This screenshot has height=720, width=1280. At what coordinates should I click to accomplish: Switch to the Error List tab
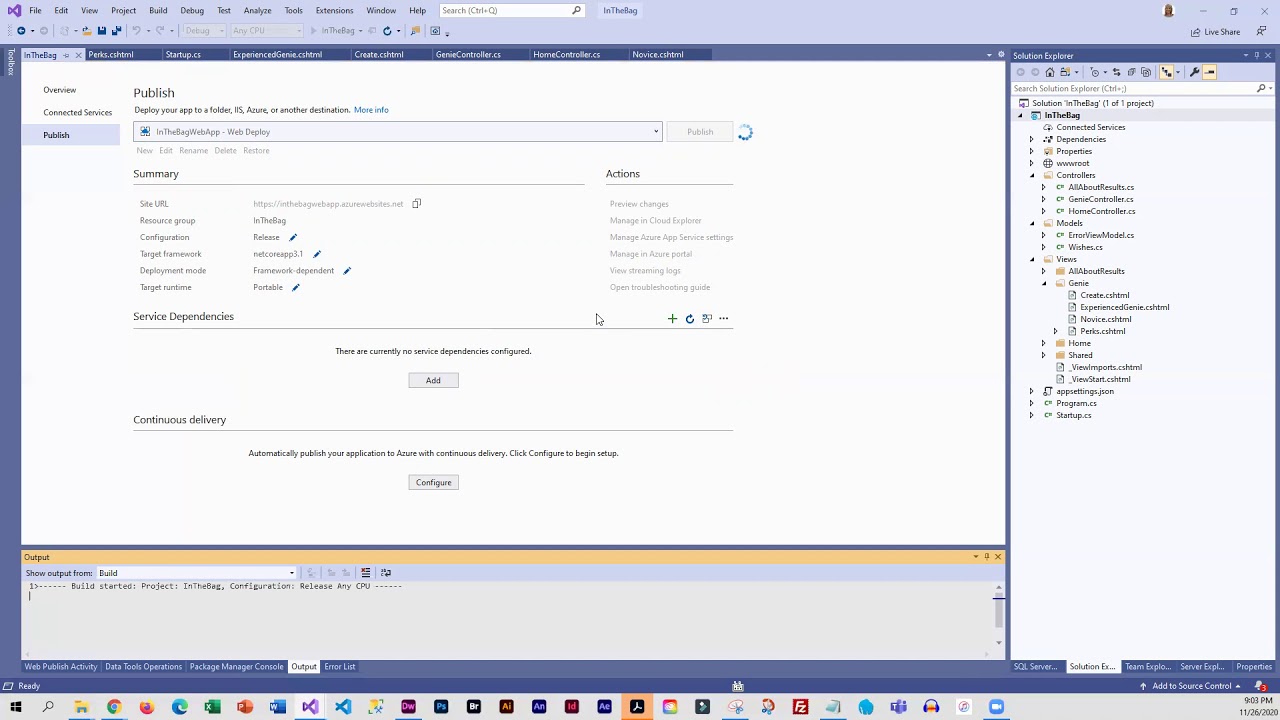click(x=340, y=667)
